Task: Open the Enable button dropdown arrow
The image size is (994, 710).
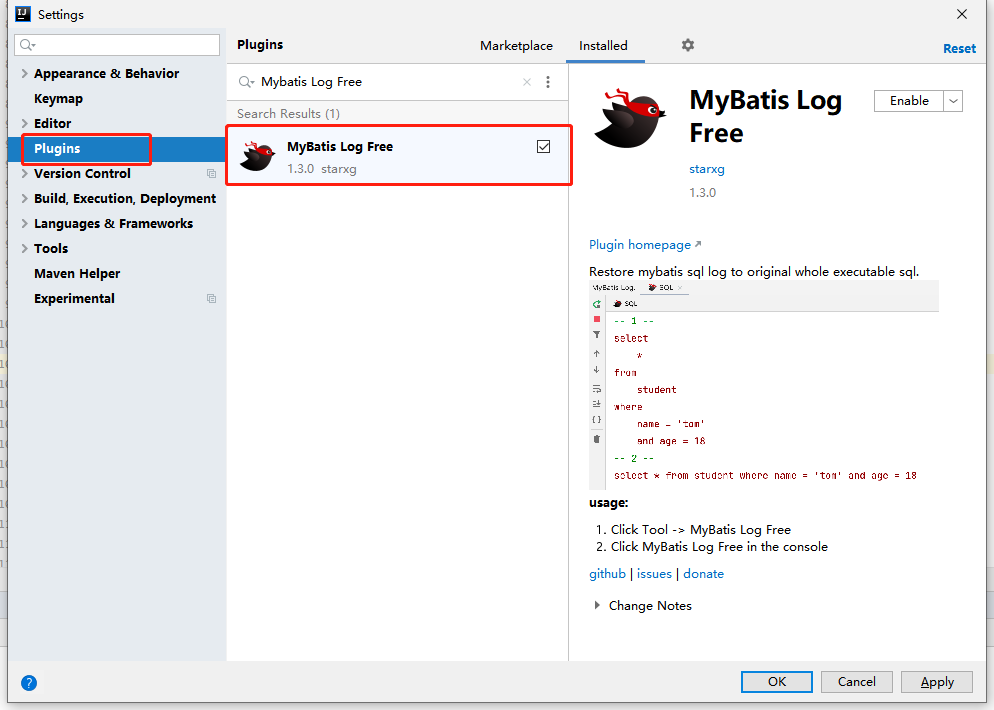Action: (953, 101)
